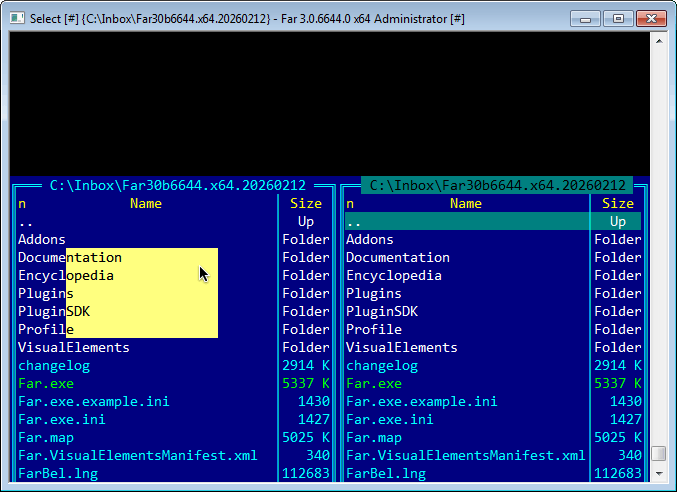Select PluginSDK folder in left panel
Screen dimensions: 677x492
(x=54, y=312)
